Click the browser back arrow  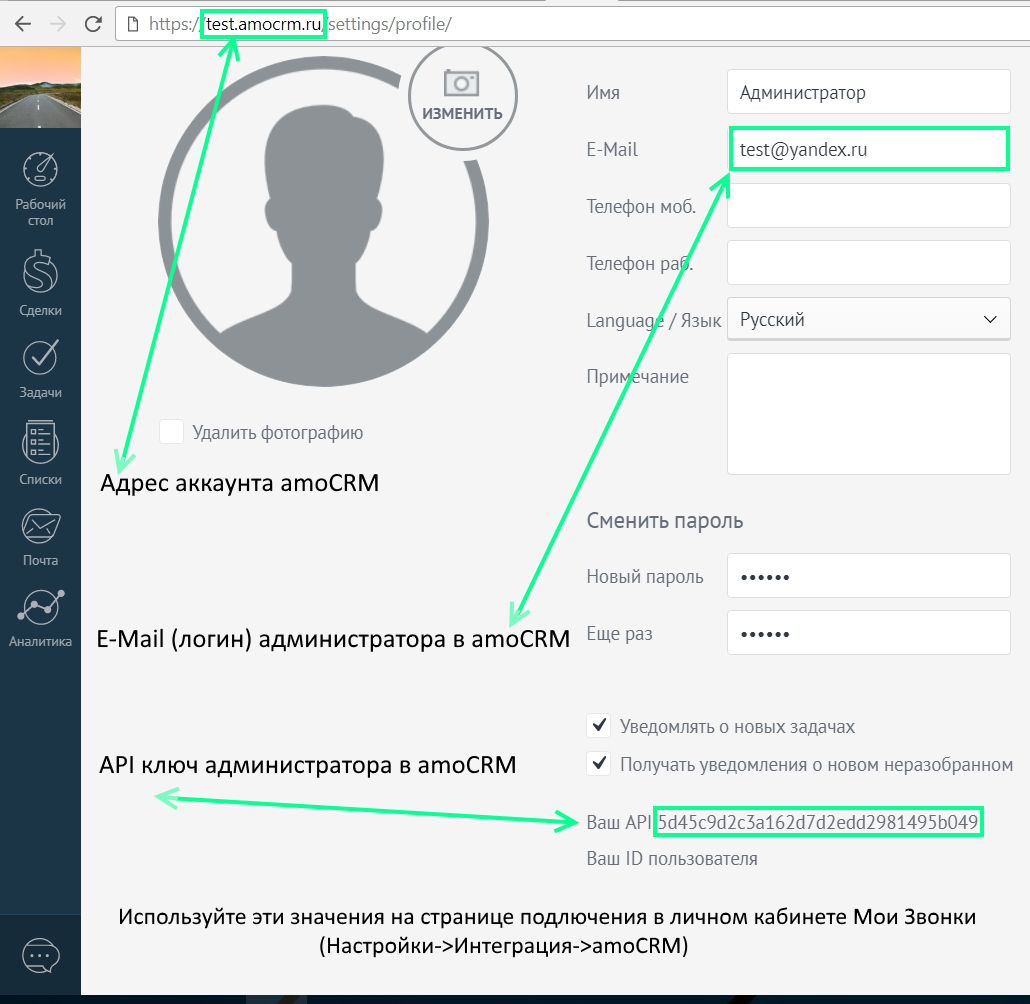[23, 23]
